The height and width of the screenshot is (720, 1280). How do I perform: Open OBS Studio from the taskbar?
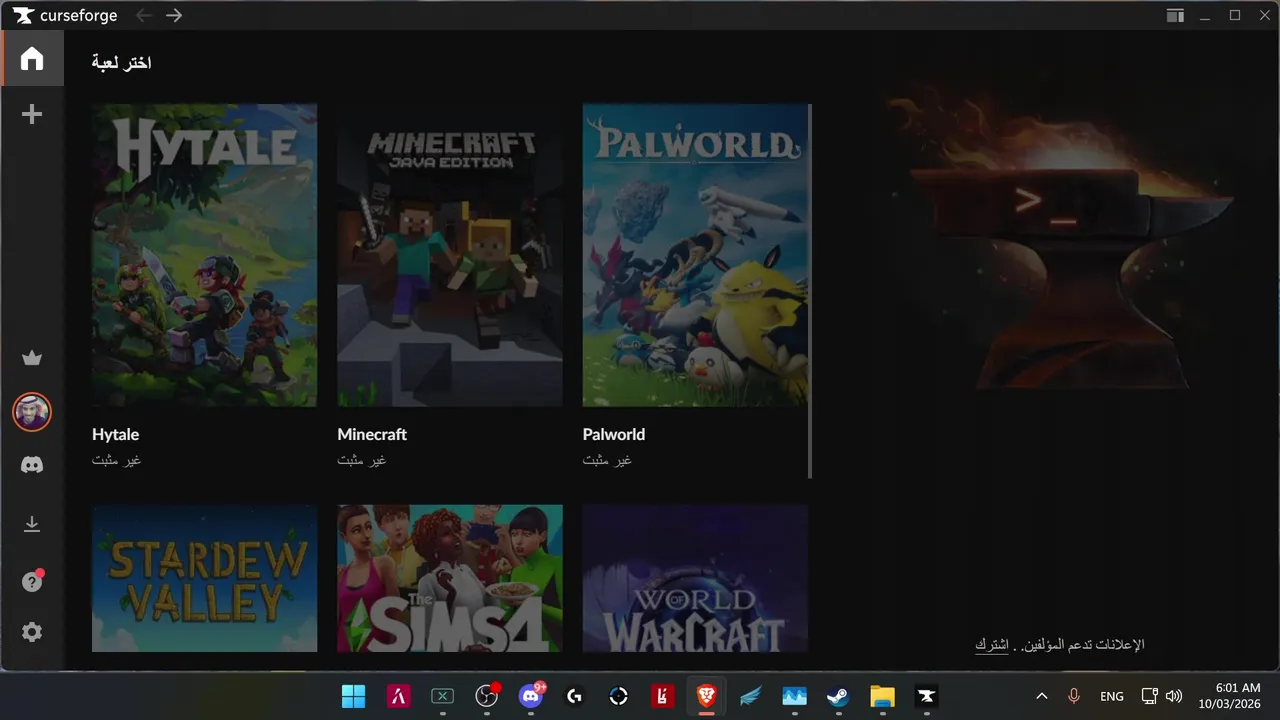pyautogui.click(x=486, y=696)
